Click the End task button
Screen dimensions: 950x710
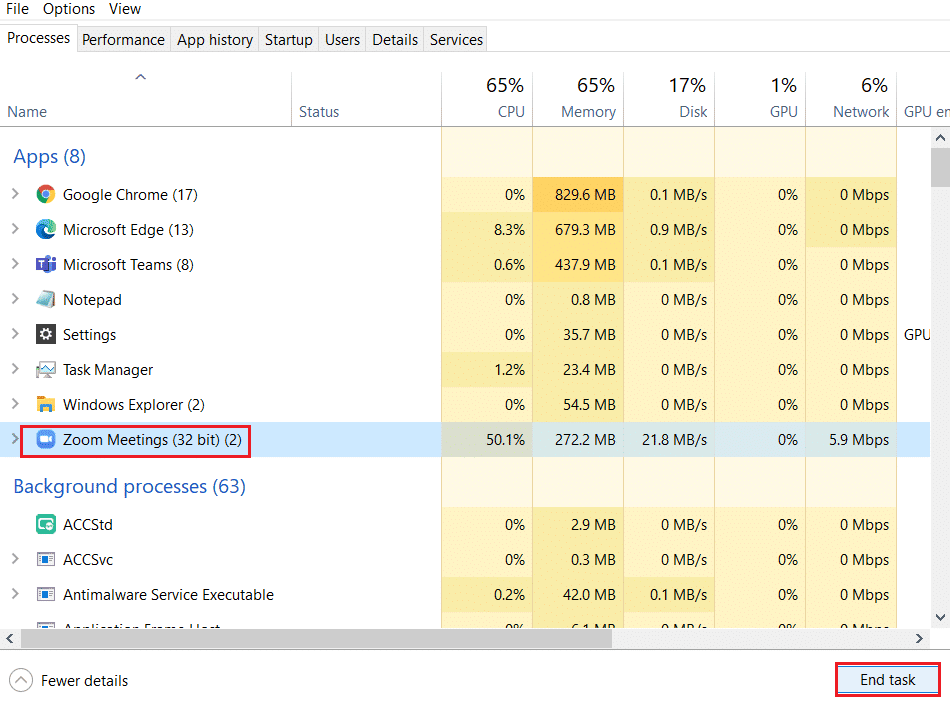887,679
